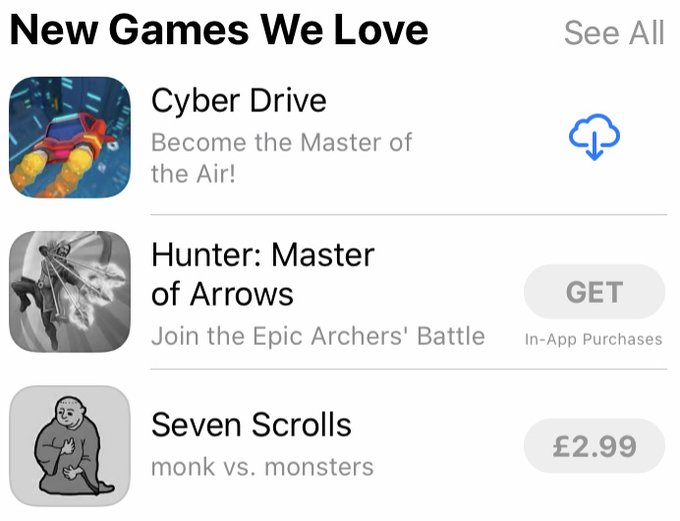Click the divider line above Seven Scrolls row
The image size is (680, 521).
[x=409, y=369]
